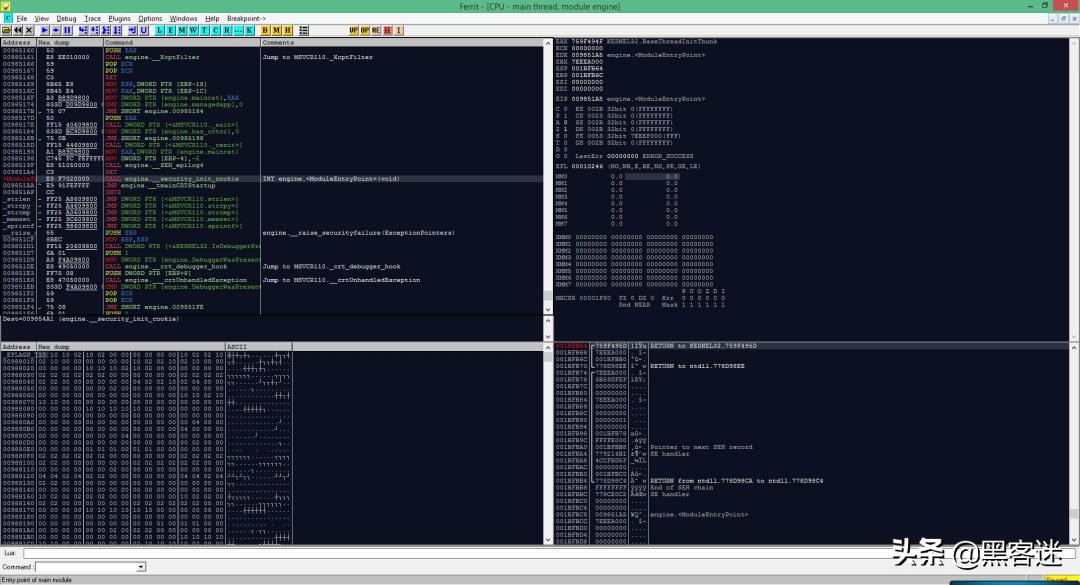Open Threads window via T icon

204,30
